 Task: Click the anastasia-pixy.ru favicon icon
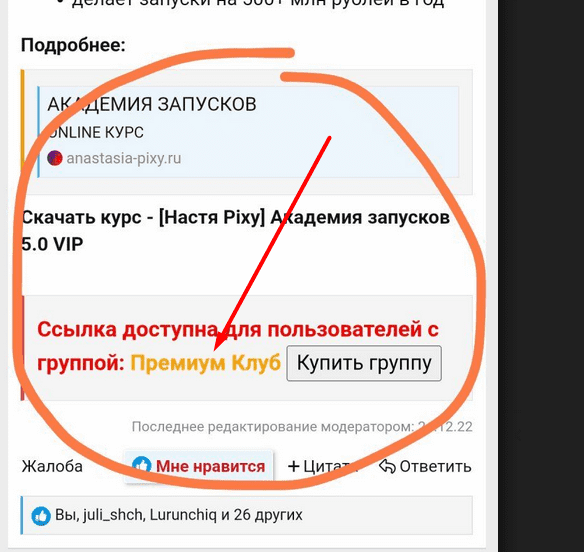point(55,158)
